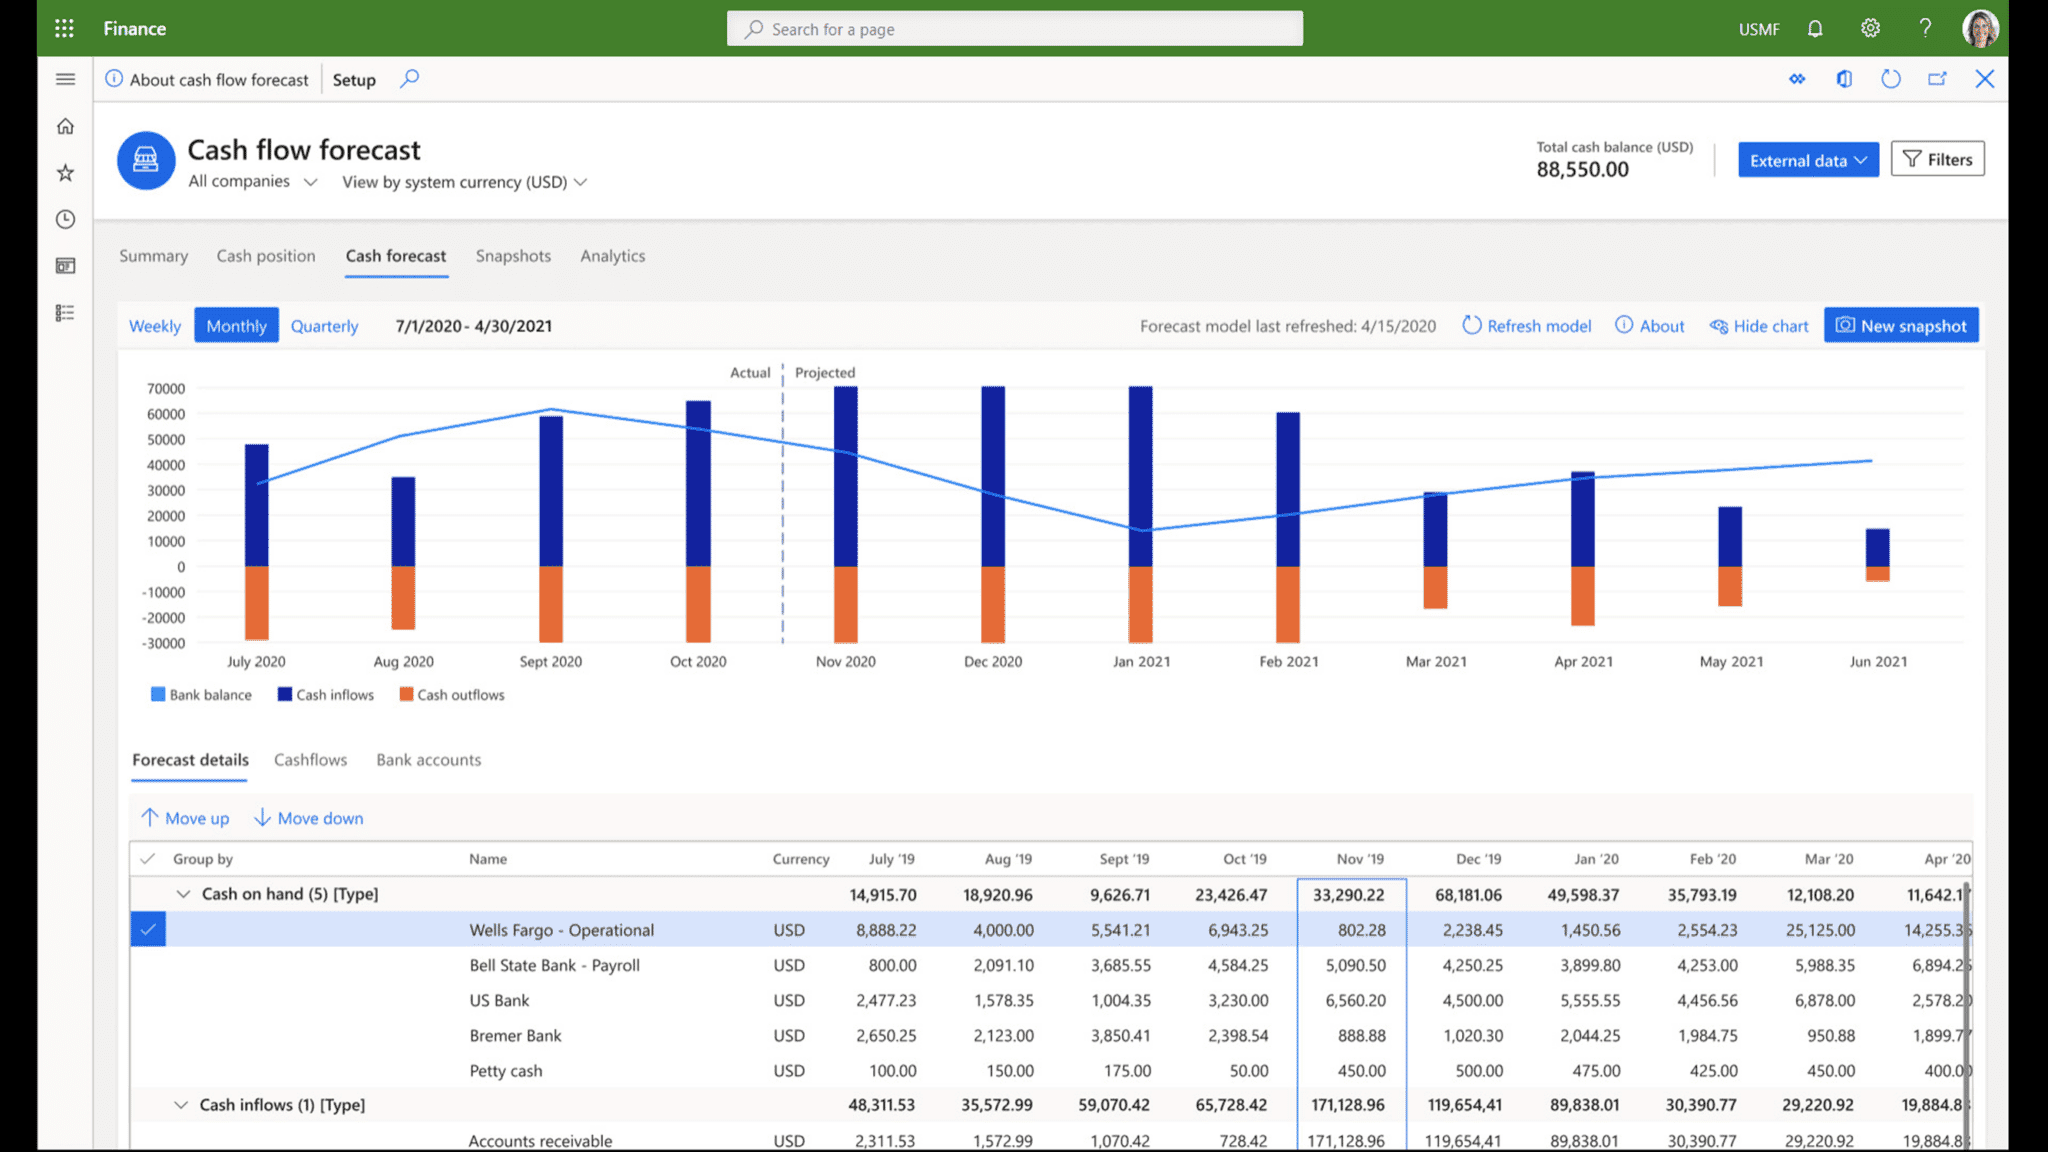The height and width of the screenshot is (1152, 2048).
Task: Click the Refresh model link
Action: point(1527,326)
